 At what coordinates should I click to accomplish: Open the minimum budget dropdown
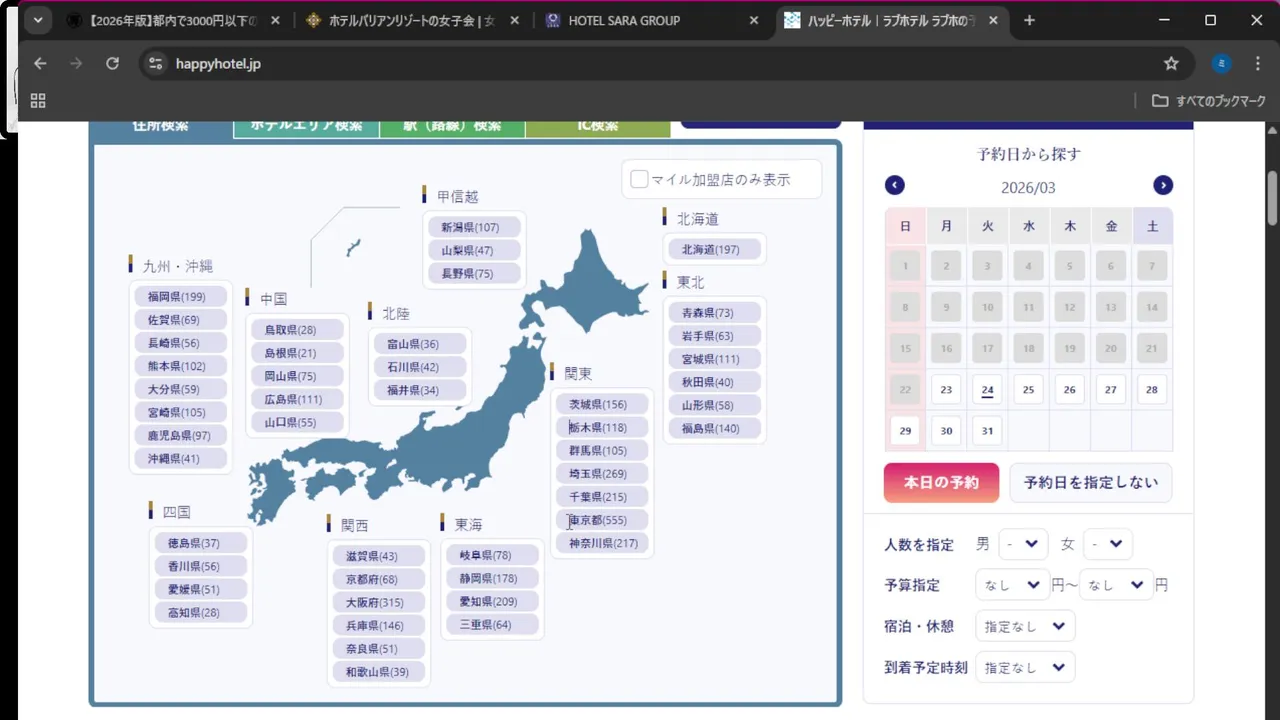tap(1012, 585)
